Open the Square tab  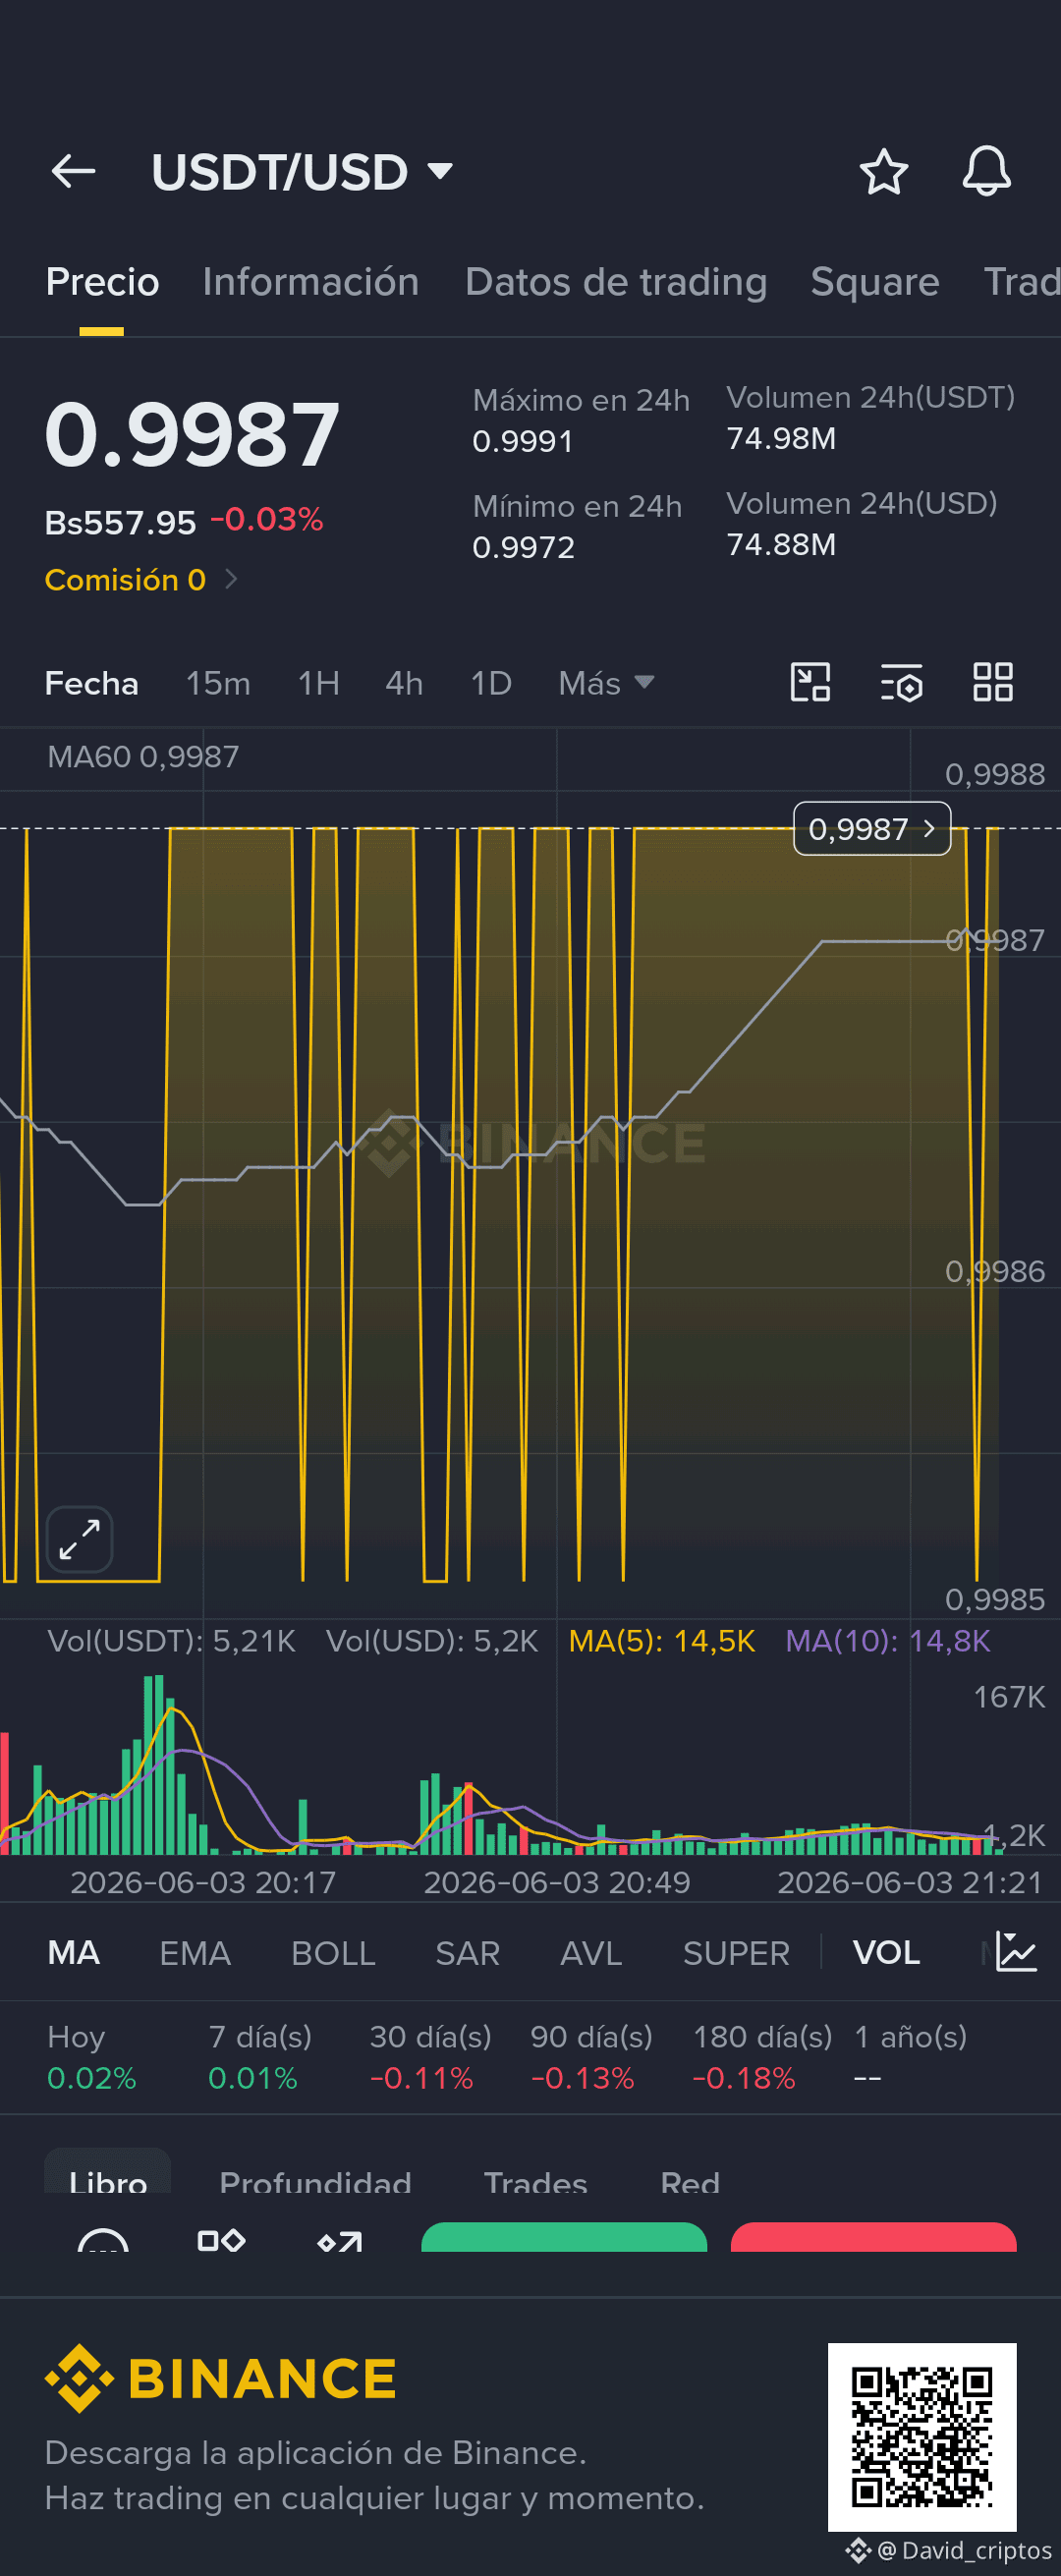point(875,282)
